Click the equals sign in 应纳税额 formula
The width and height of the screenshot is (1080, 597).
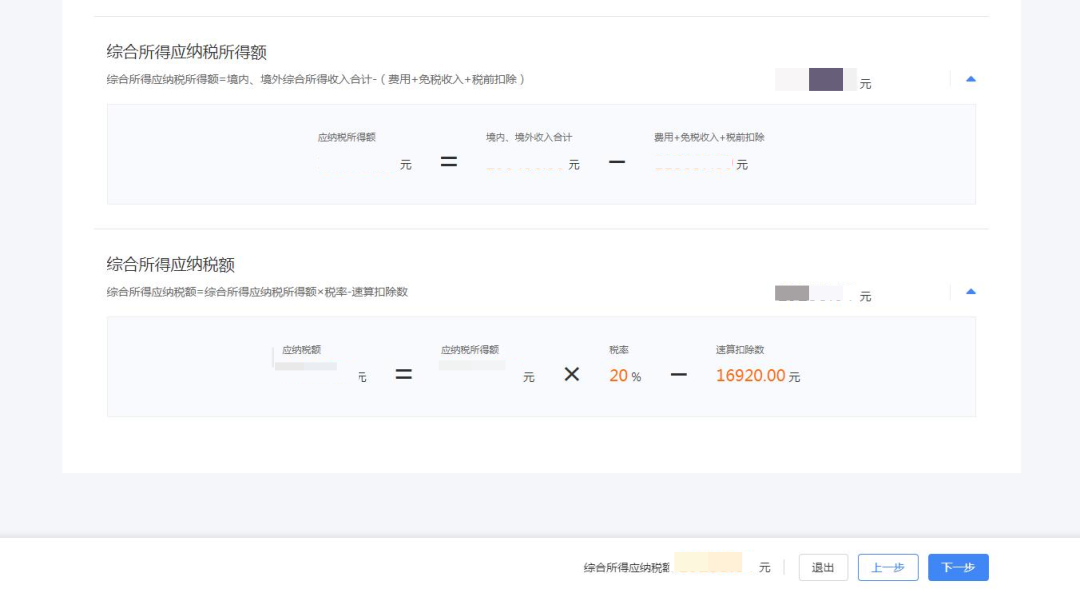403,375
